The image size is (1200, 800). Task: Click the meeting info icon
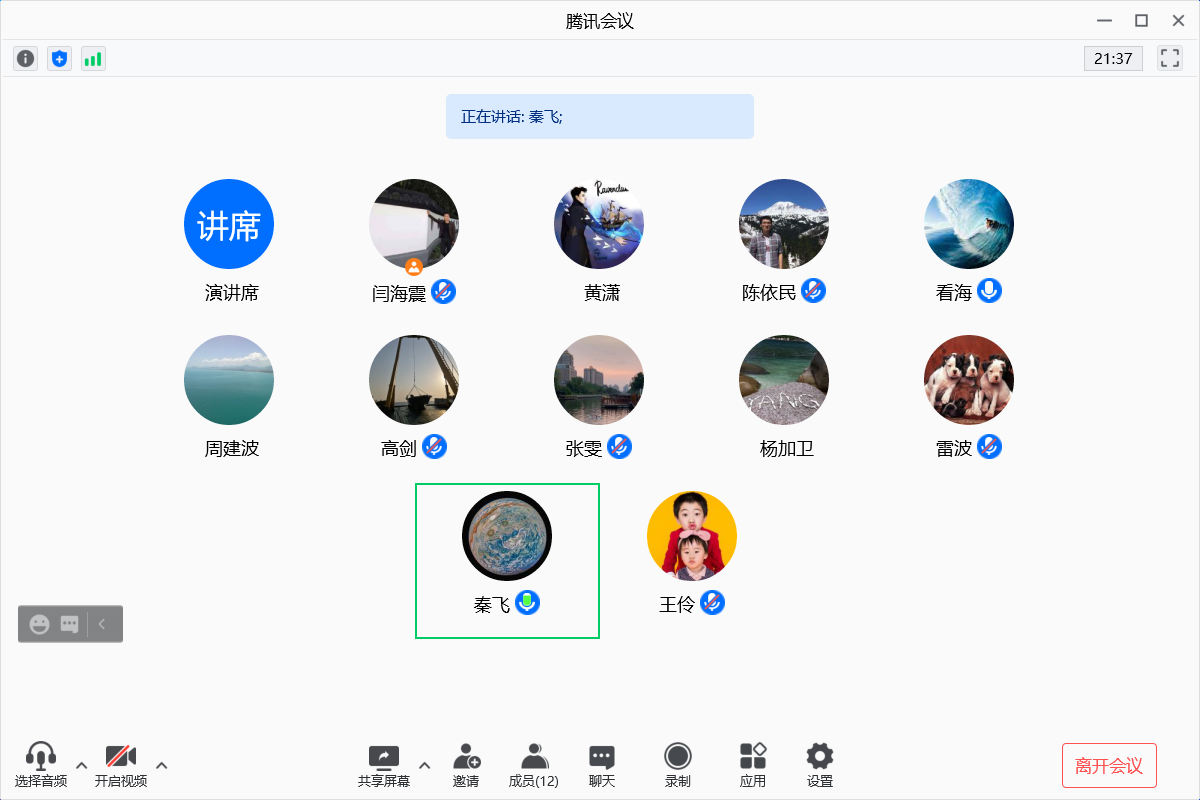pyautogui.click(x=26, y=59)
